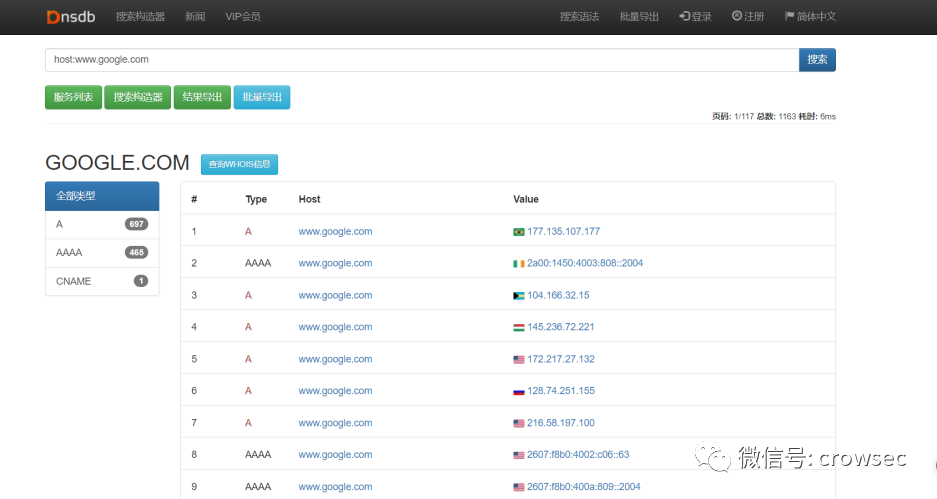
Task: Open IPv6 2607:f8b0:4002:c06::63
Action: pyautogui.click(x=578, y=455)
